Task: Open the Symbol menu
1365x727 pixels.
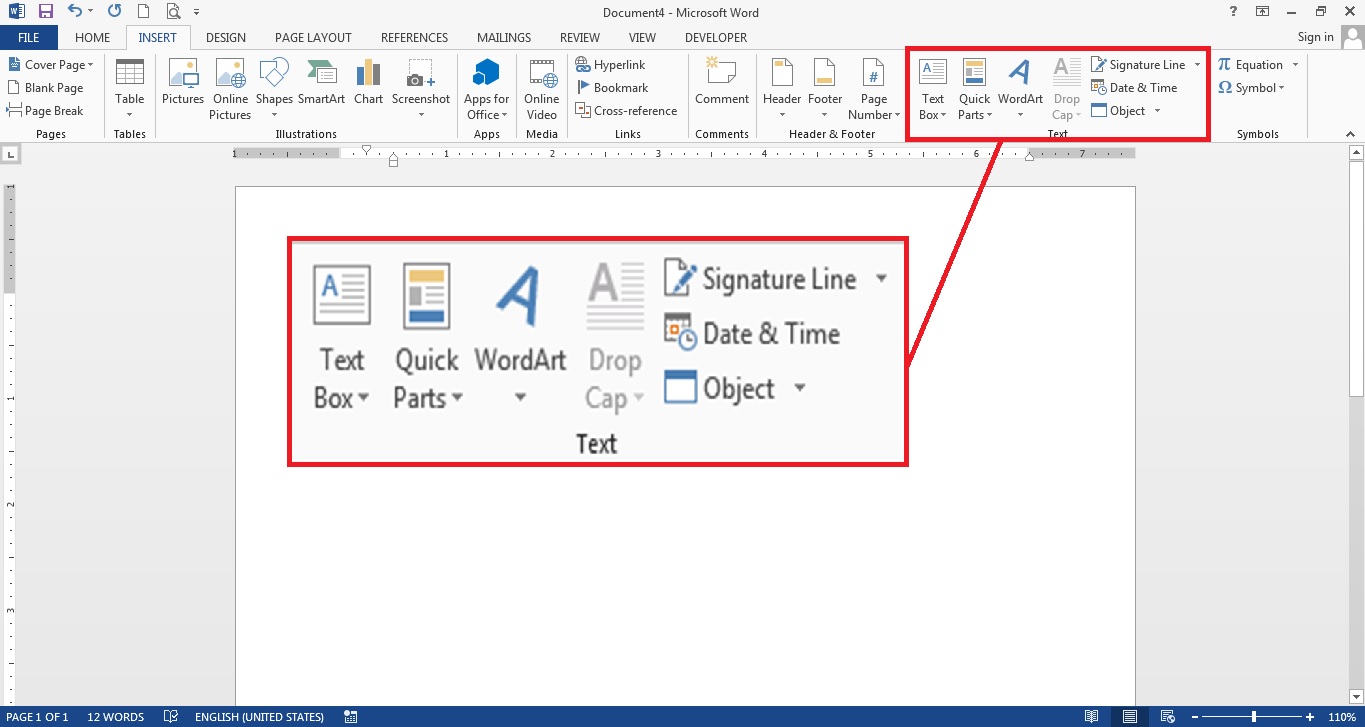Action: 1253,87
